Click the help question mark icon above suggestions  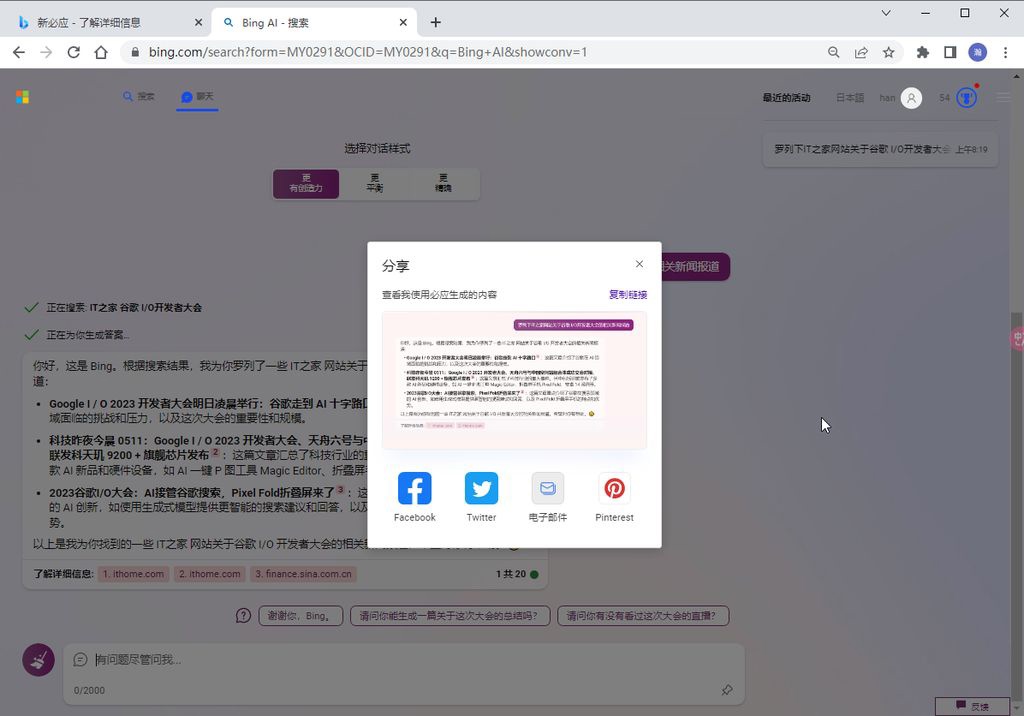tap(243, 616)
